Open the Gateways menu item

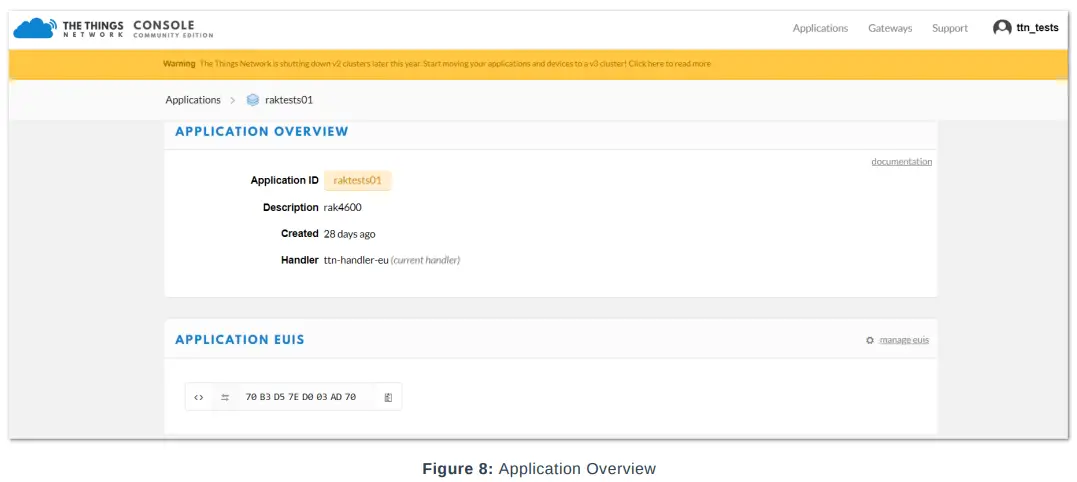point(890,28)
